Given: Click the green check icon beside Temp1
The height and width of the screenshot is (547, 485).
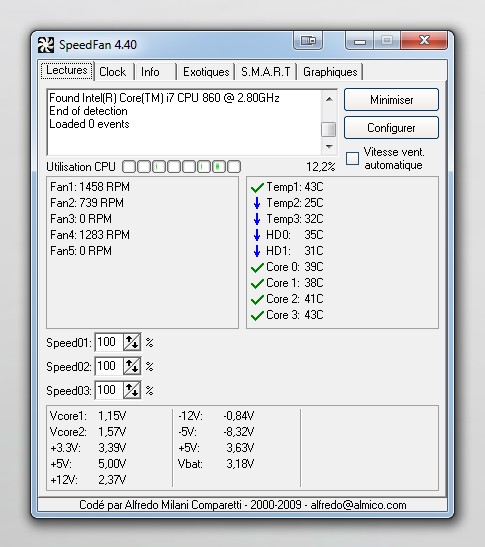Looking at the screenshot, I should pyautogui.click(x=257, y=188).
